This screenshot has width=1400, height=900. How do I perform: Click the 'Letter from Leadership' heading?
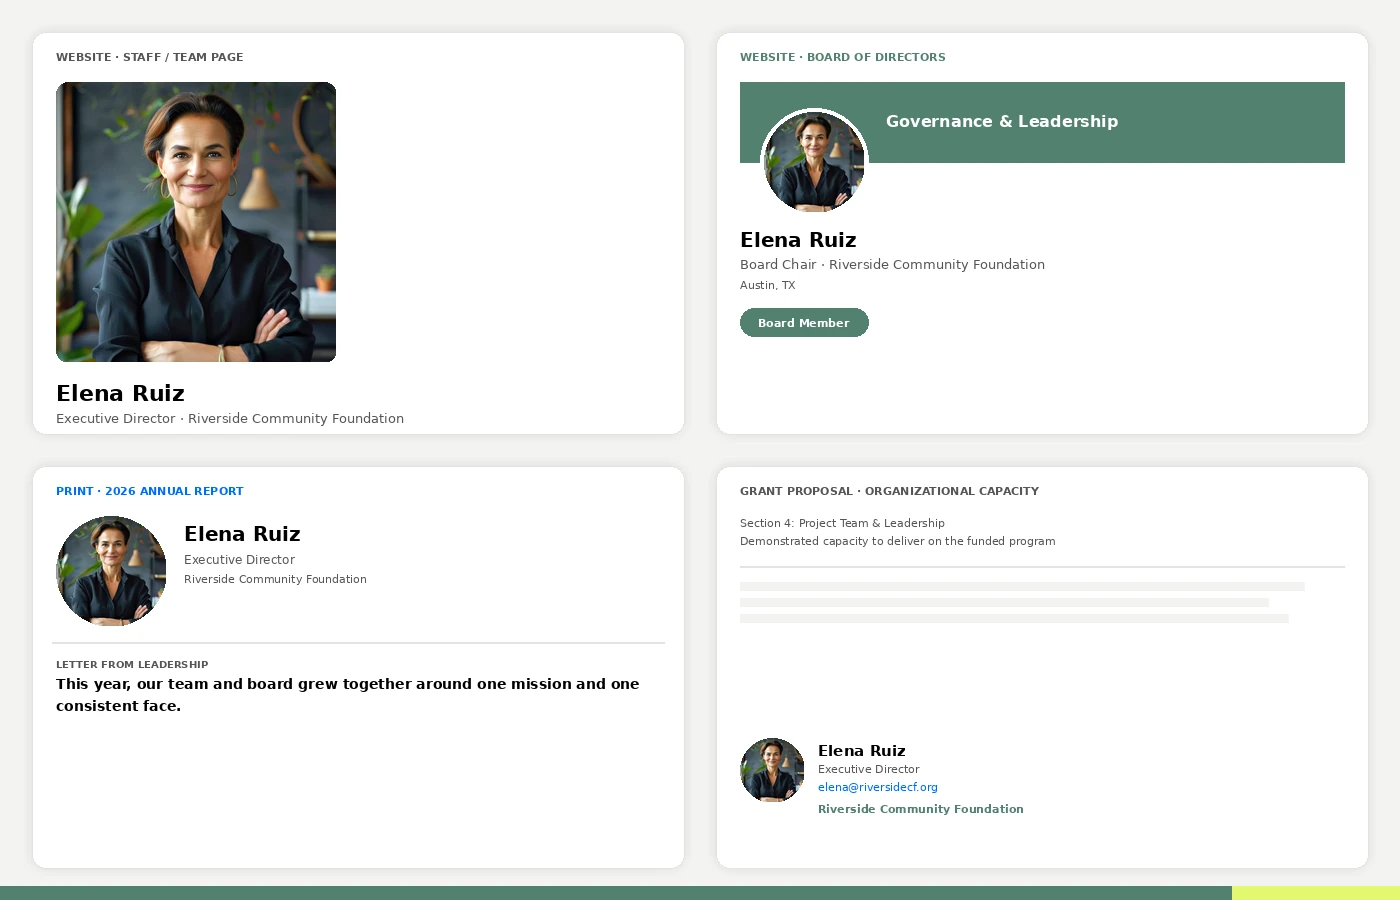click(132, 664)
